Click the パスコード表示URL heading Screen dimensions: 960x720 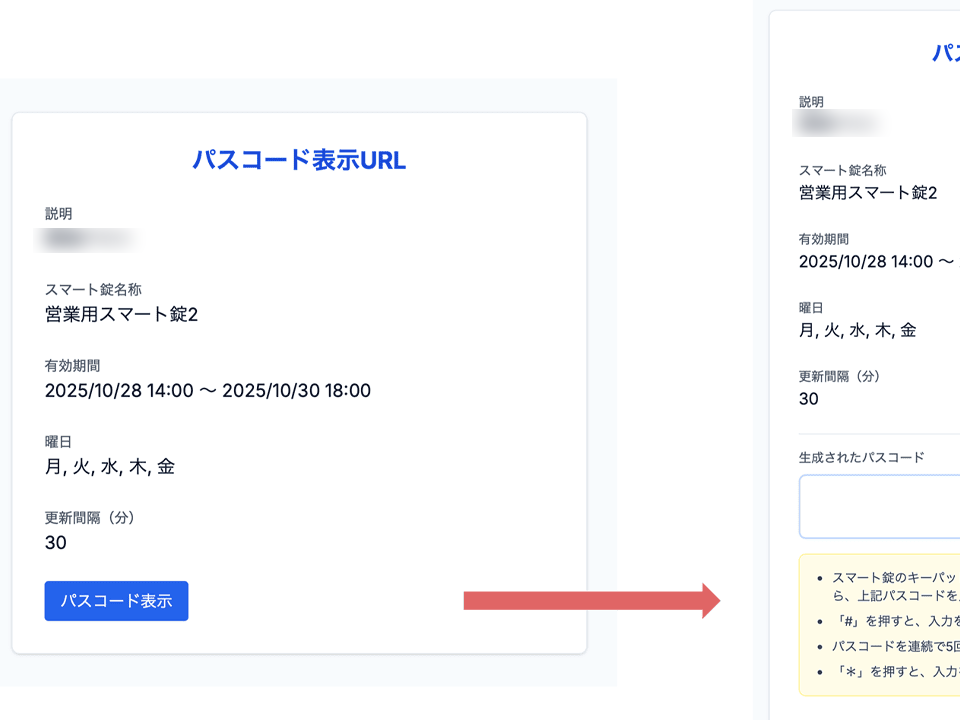(x=299, y=160)
